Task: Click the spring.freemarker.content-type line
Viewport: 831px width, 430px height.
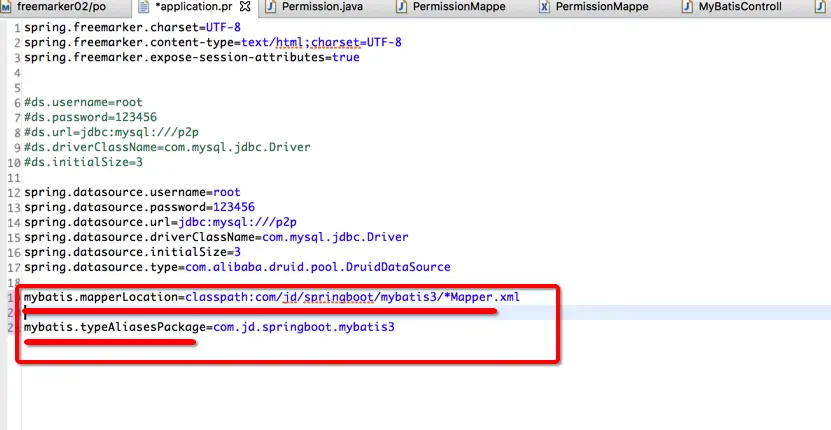Action: (x=213, y=42)
